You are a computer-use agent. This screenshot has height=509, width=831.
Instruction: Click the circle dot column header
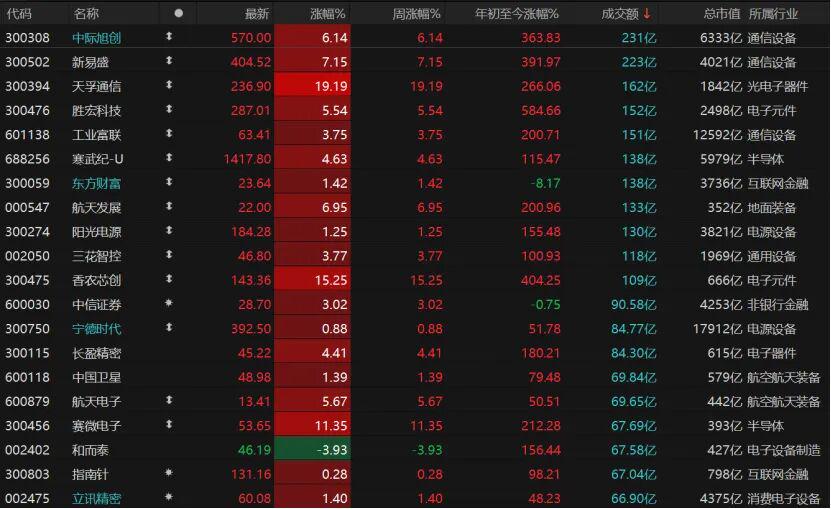tap(179, 13)
